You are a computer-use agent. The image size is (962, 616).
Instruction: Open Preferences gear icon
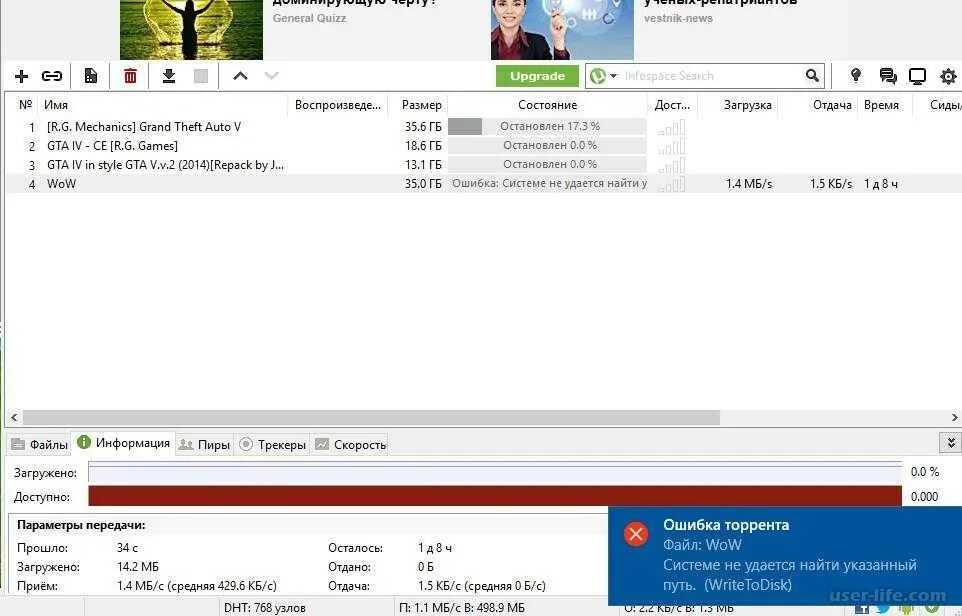point(948,76)
